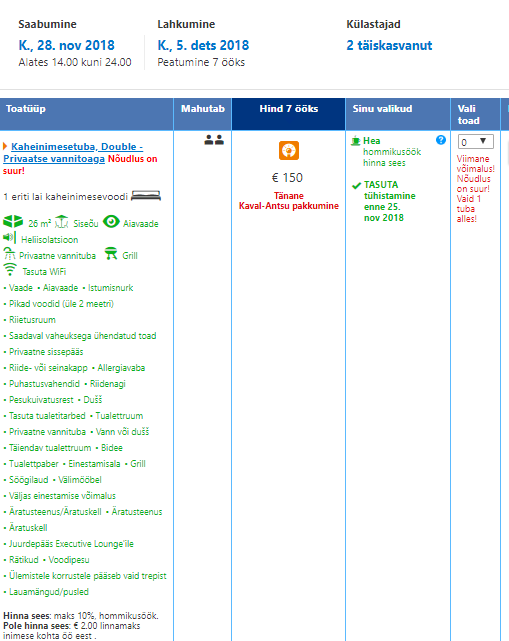Viewport: 509px width, 641px height.
Task: Click the green eye garden view icon
Action: (x=111, y=222)
